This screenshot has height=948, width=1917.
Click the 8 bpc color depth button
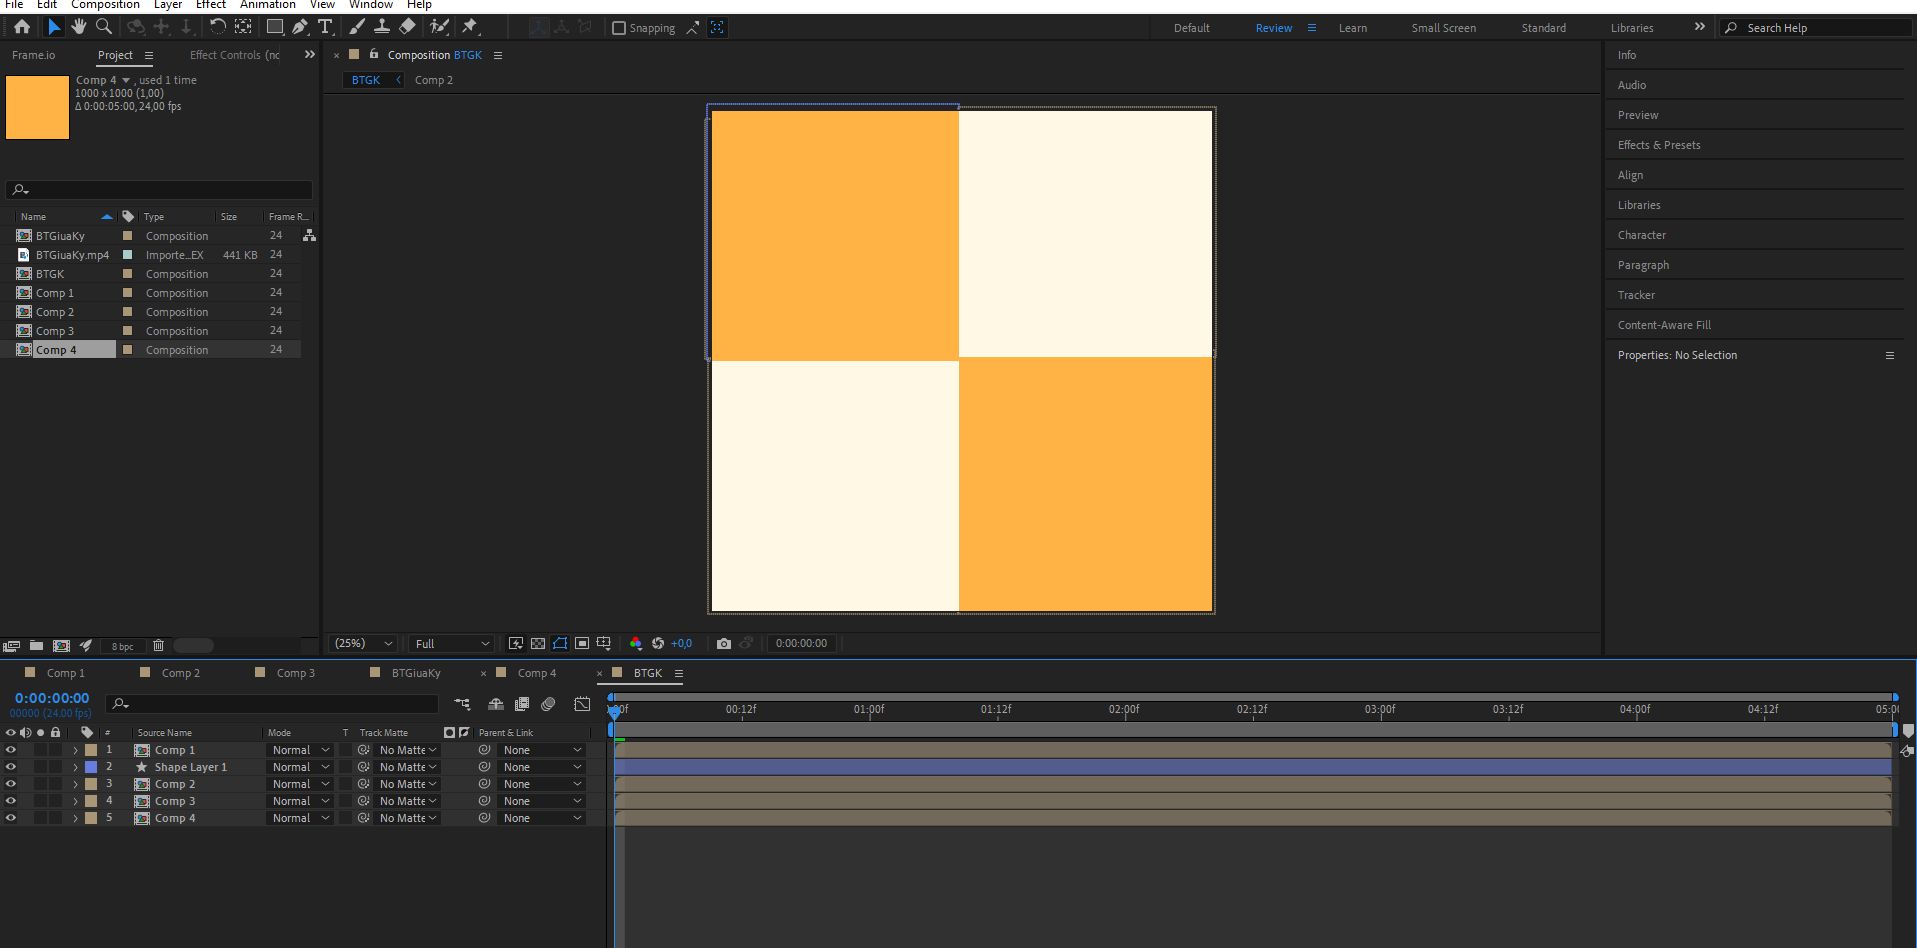pyautogui.click(x=122, y=646)
